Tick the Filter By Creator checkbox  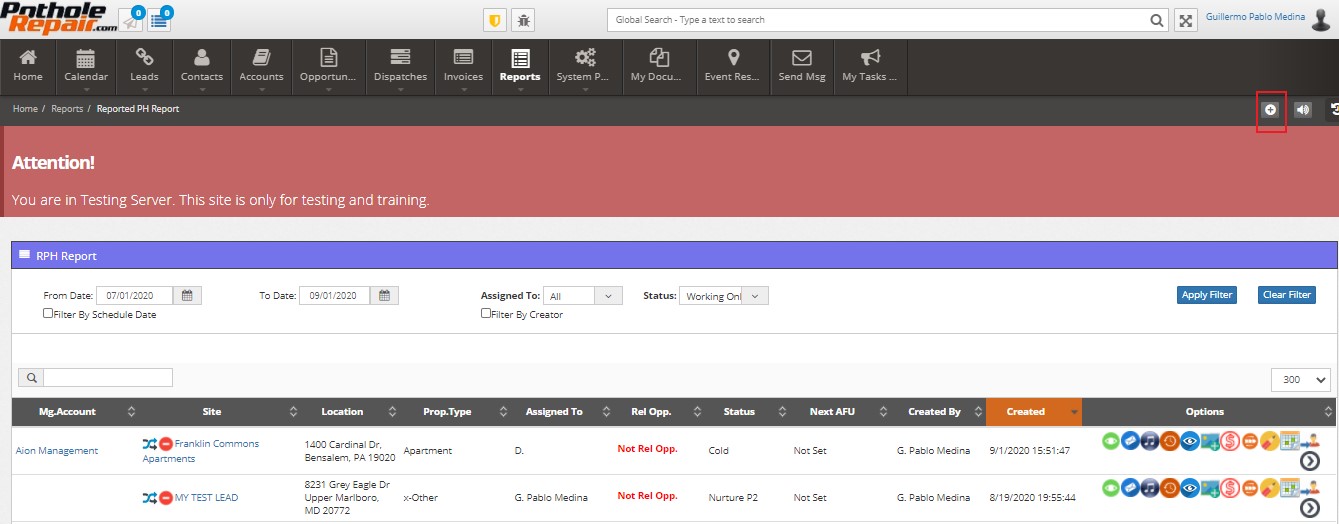(486, 313)
